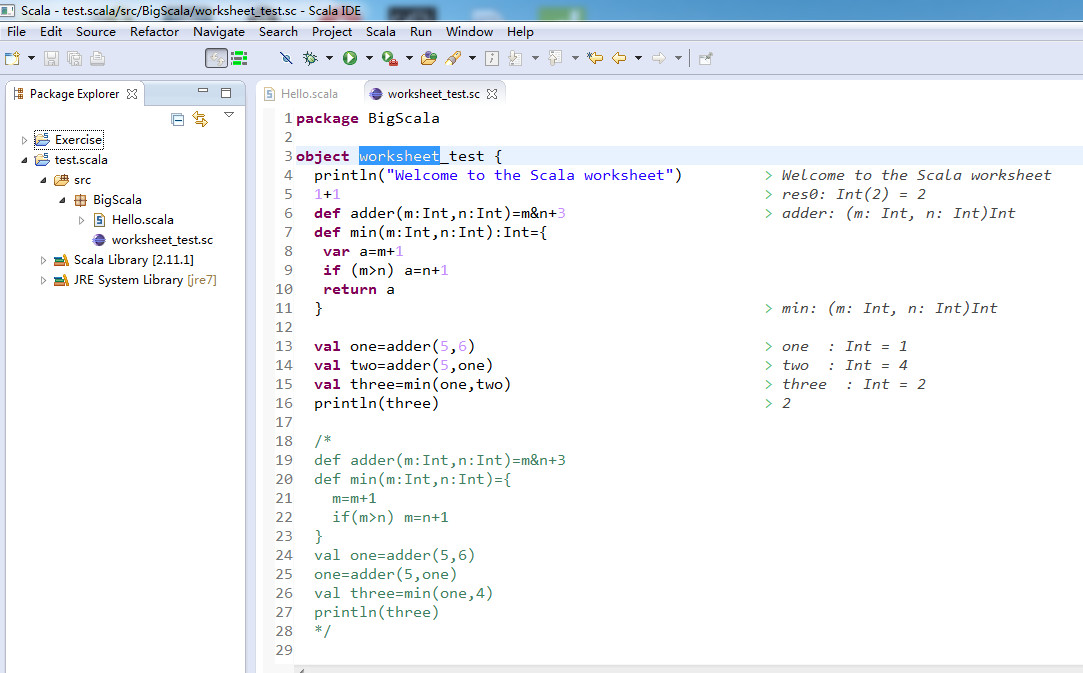This screenshot has width=1083, height=673.
Task: Open the File menu
Action: tap(16, 32)
